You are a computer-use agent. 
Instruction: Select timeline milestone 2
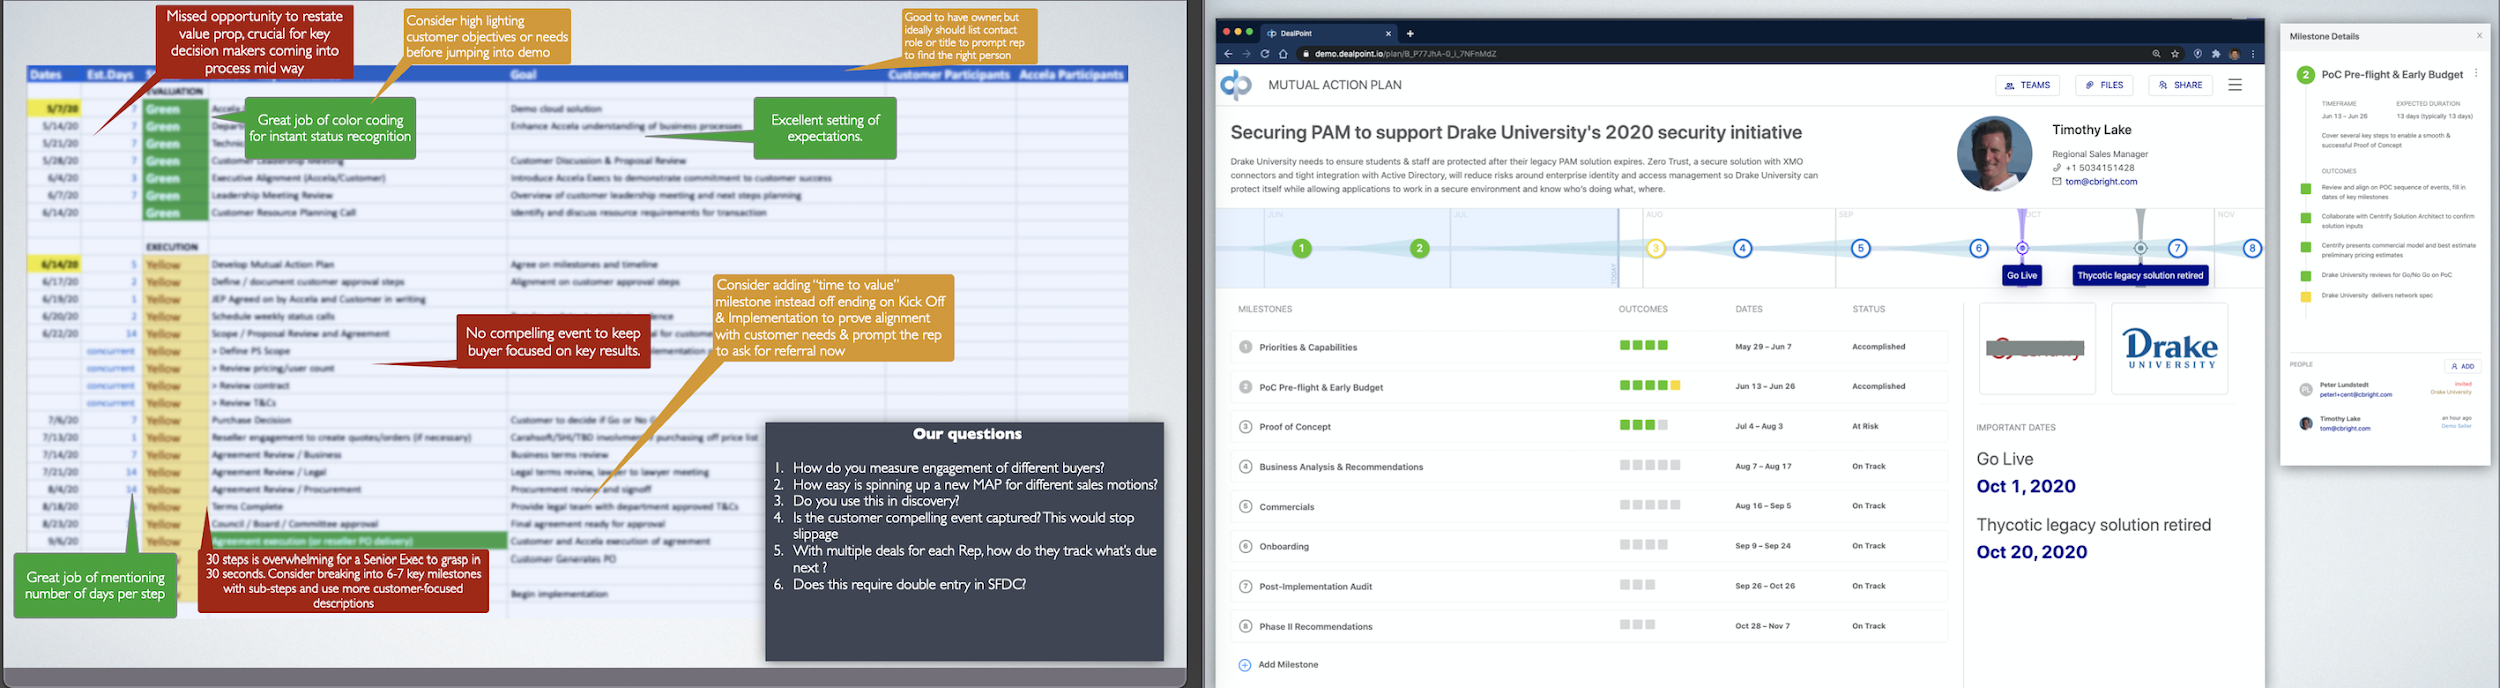[x=1419, y=248]
